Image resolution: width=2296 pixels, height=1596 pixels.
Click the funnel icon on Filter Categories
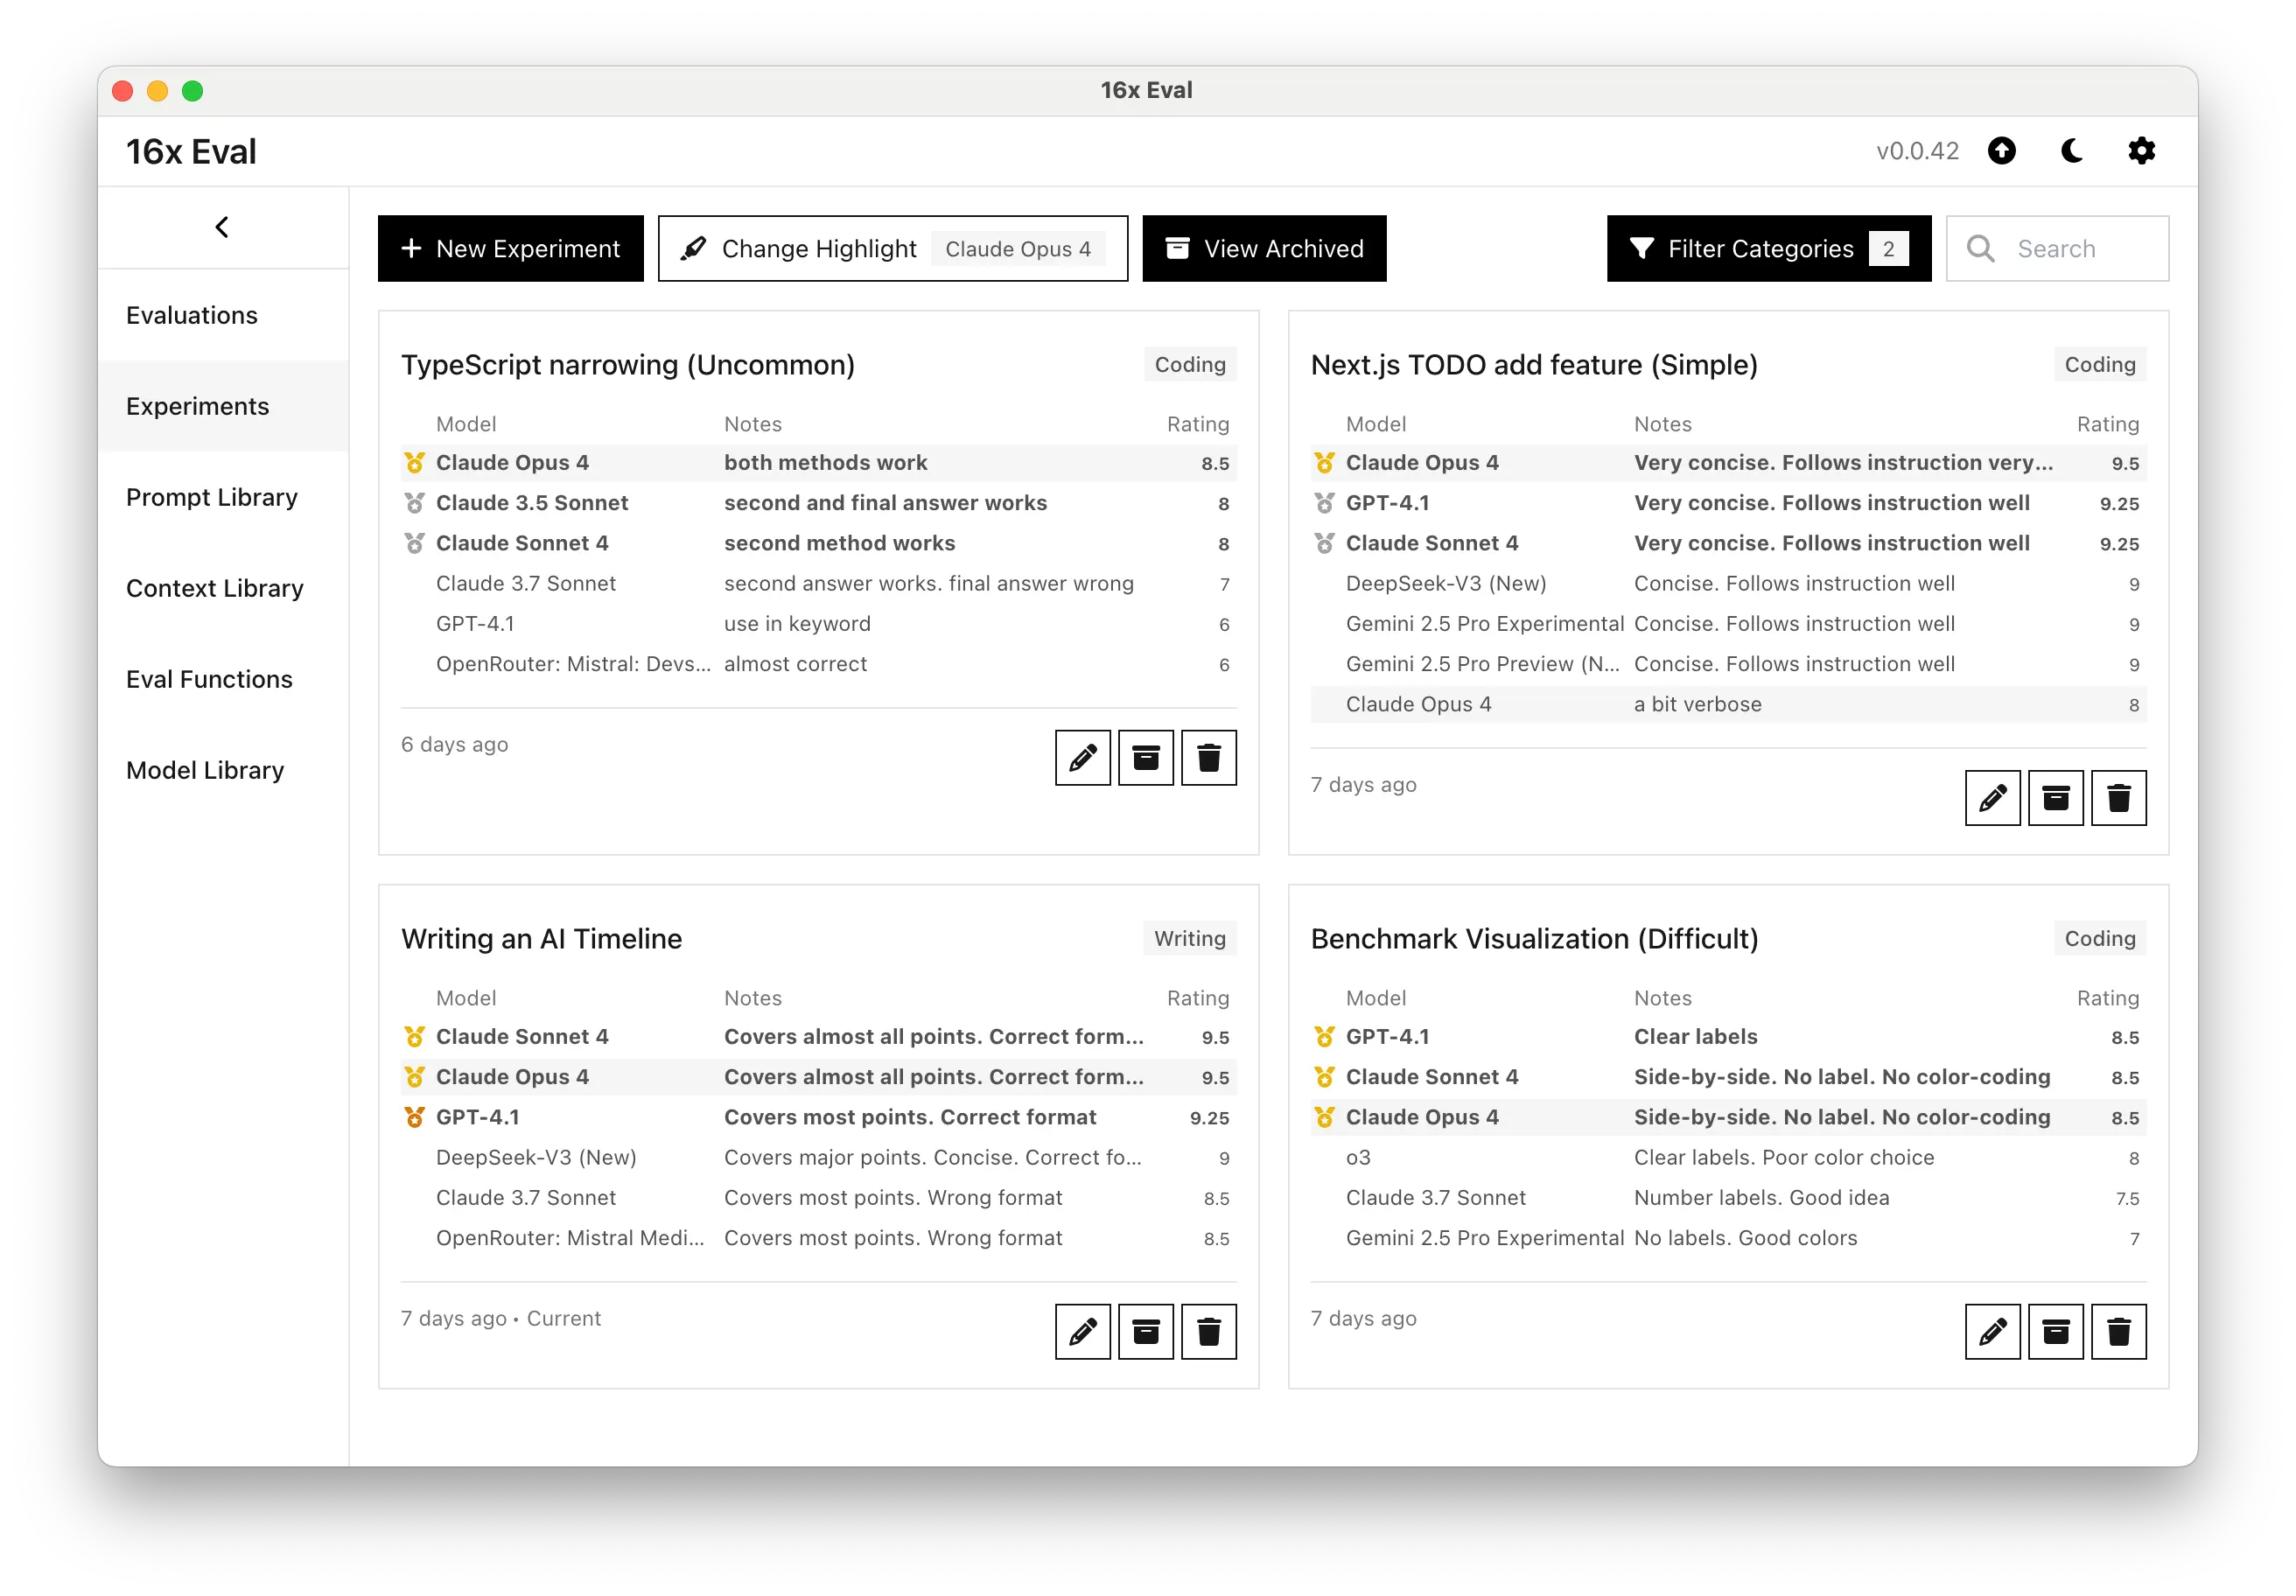pos(1641,248)
